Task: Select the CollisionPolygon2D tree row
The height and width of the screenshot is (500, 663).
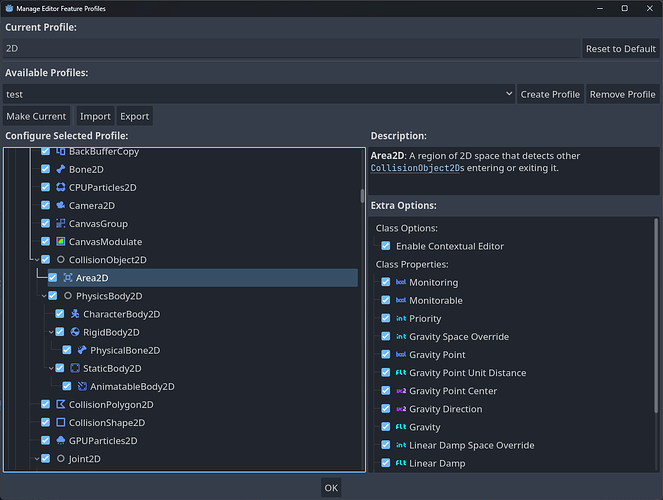Action: 199,404
